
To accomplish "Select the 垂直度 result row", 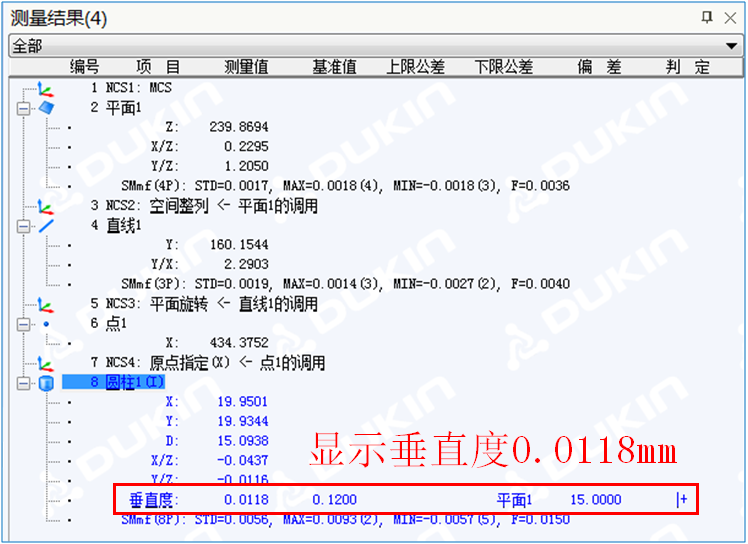I will click(153, 499).
